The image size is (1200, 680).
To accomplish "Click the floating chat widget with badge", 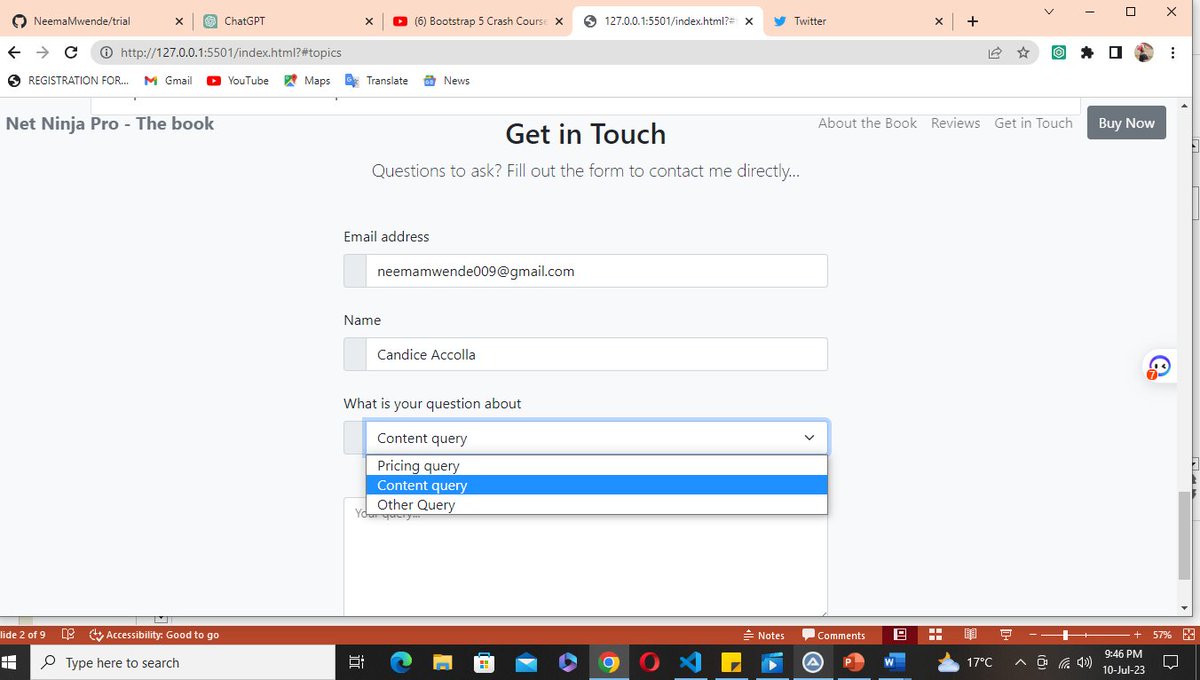I will [1158, 367].
